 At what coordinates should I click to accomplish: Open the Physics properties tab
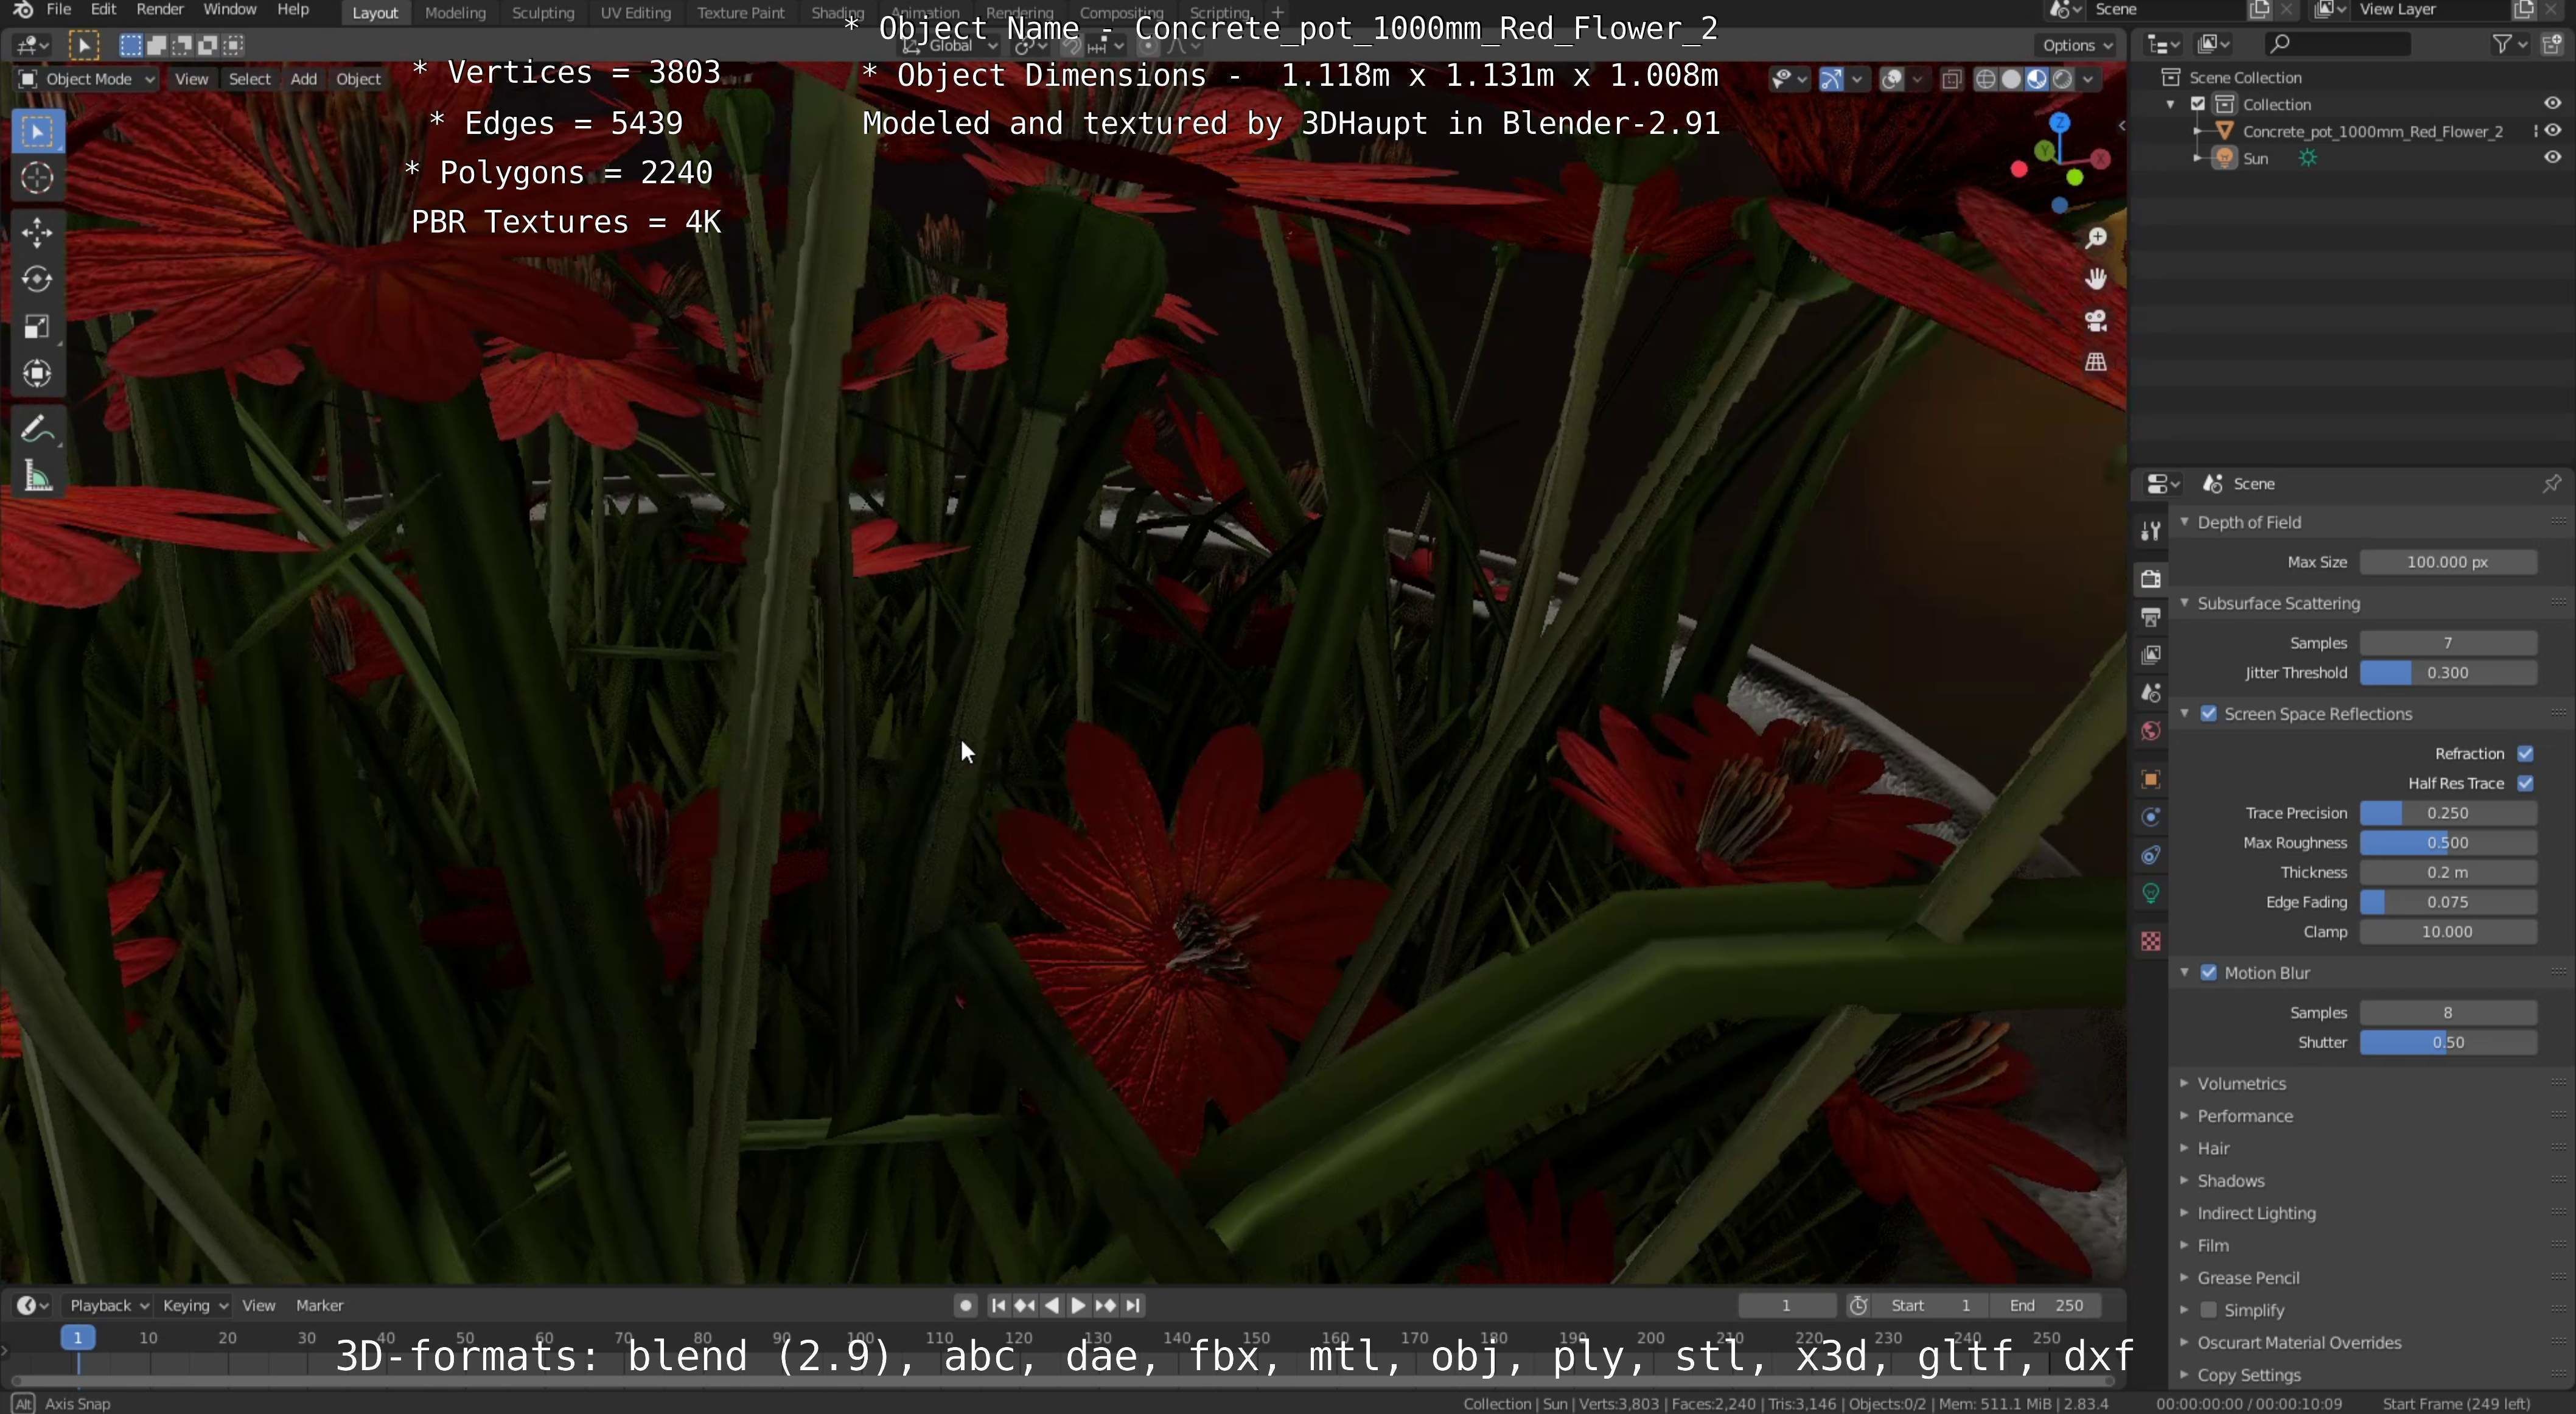(x=2151, y=817)
